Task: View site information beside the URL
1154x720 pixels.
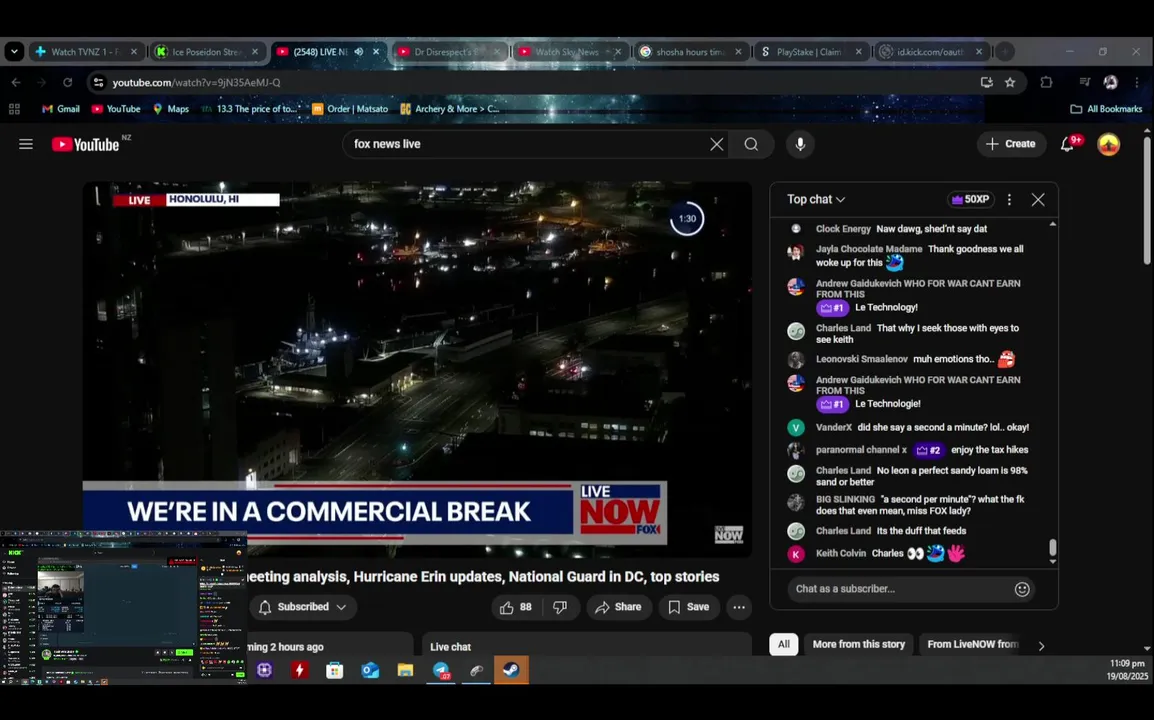Action: pos(98,82)
